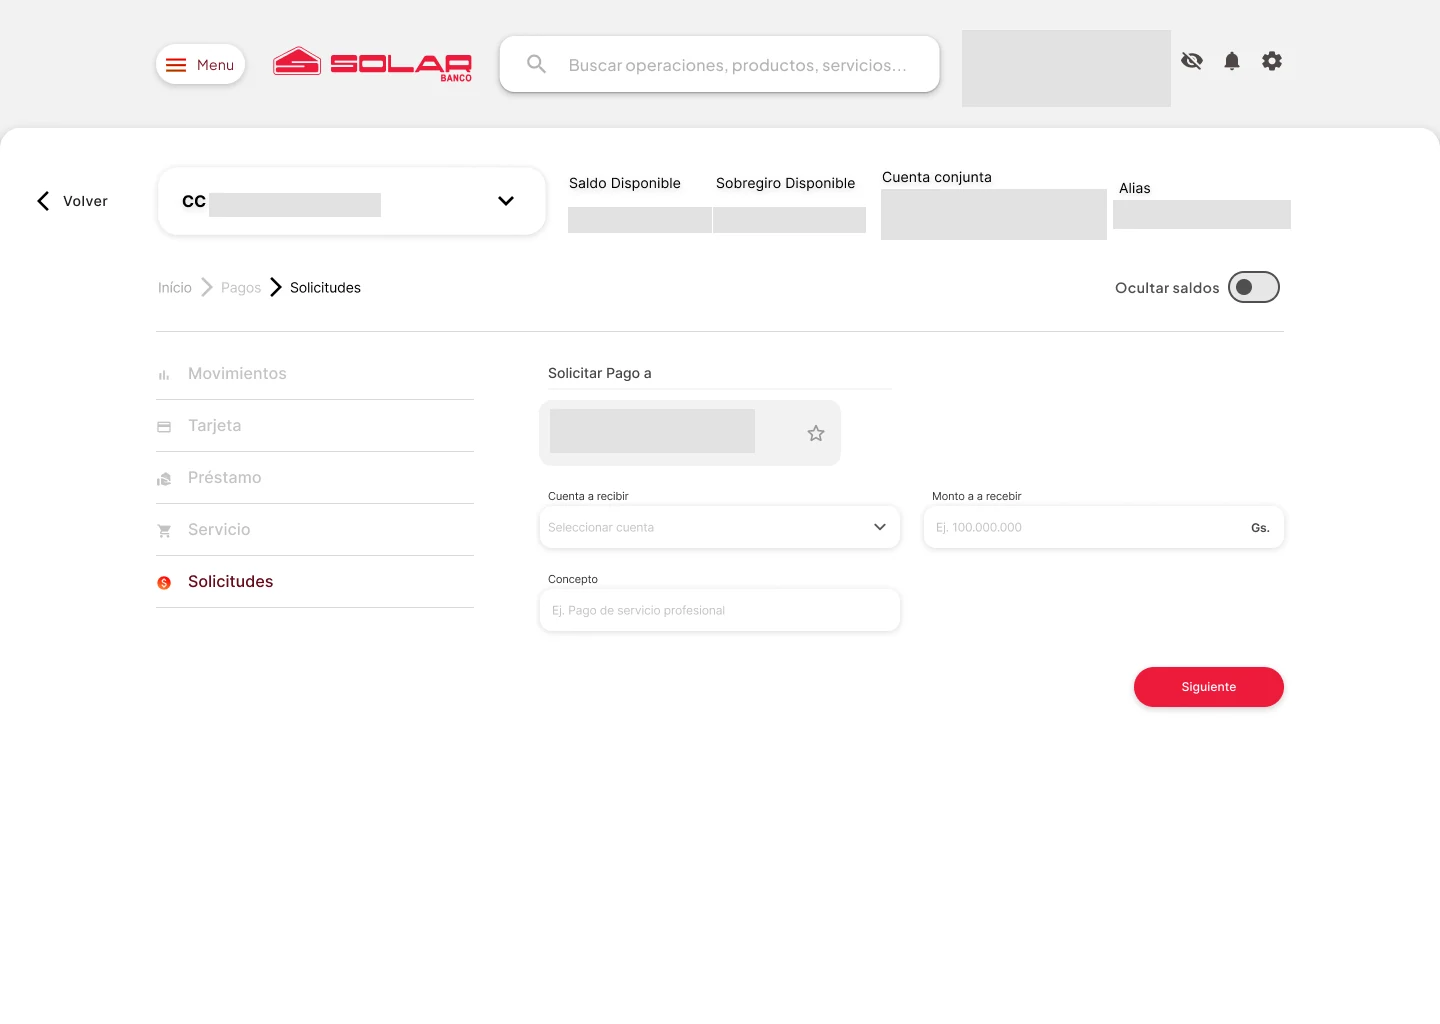
Task: Toggle the crossed-eye hide balances icon
Action: tap(1192, 61)
